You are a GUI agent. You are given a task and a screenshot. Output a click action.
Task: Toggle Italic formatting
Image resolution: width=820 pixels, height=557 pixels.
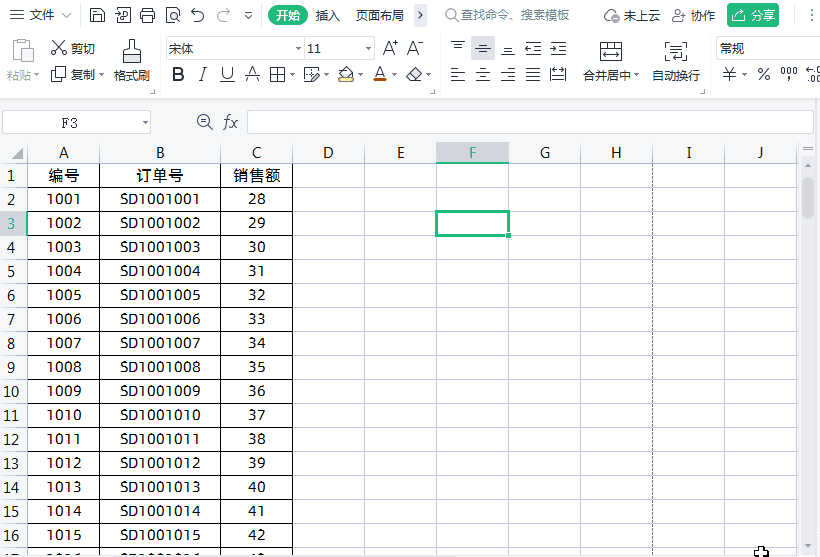click(202, 75)
